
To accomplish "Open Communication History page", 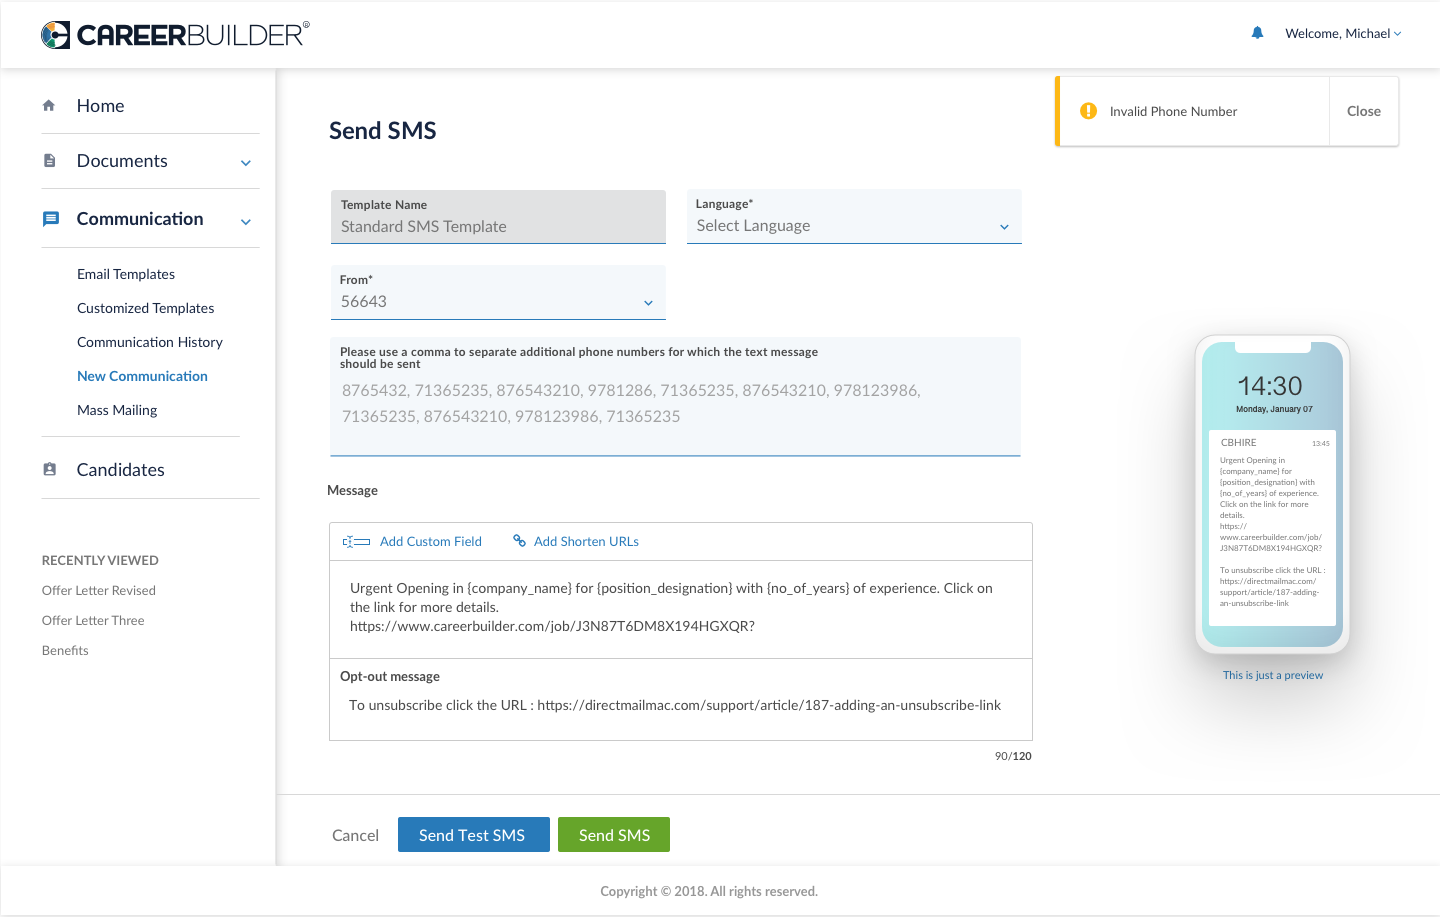I will pyautogui.click(x=150, y=342).
